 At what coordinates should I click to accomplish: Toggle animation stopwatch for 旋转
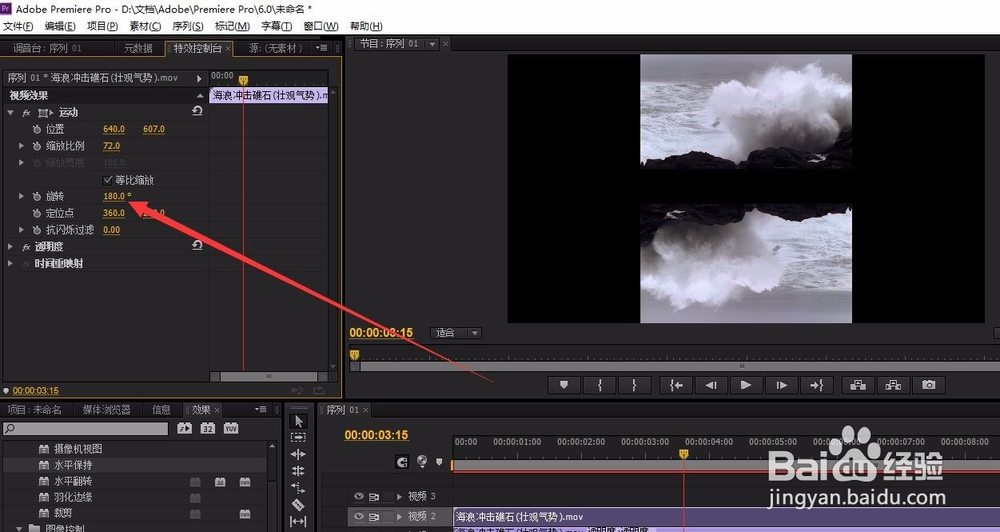[x=37, y=196]
